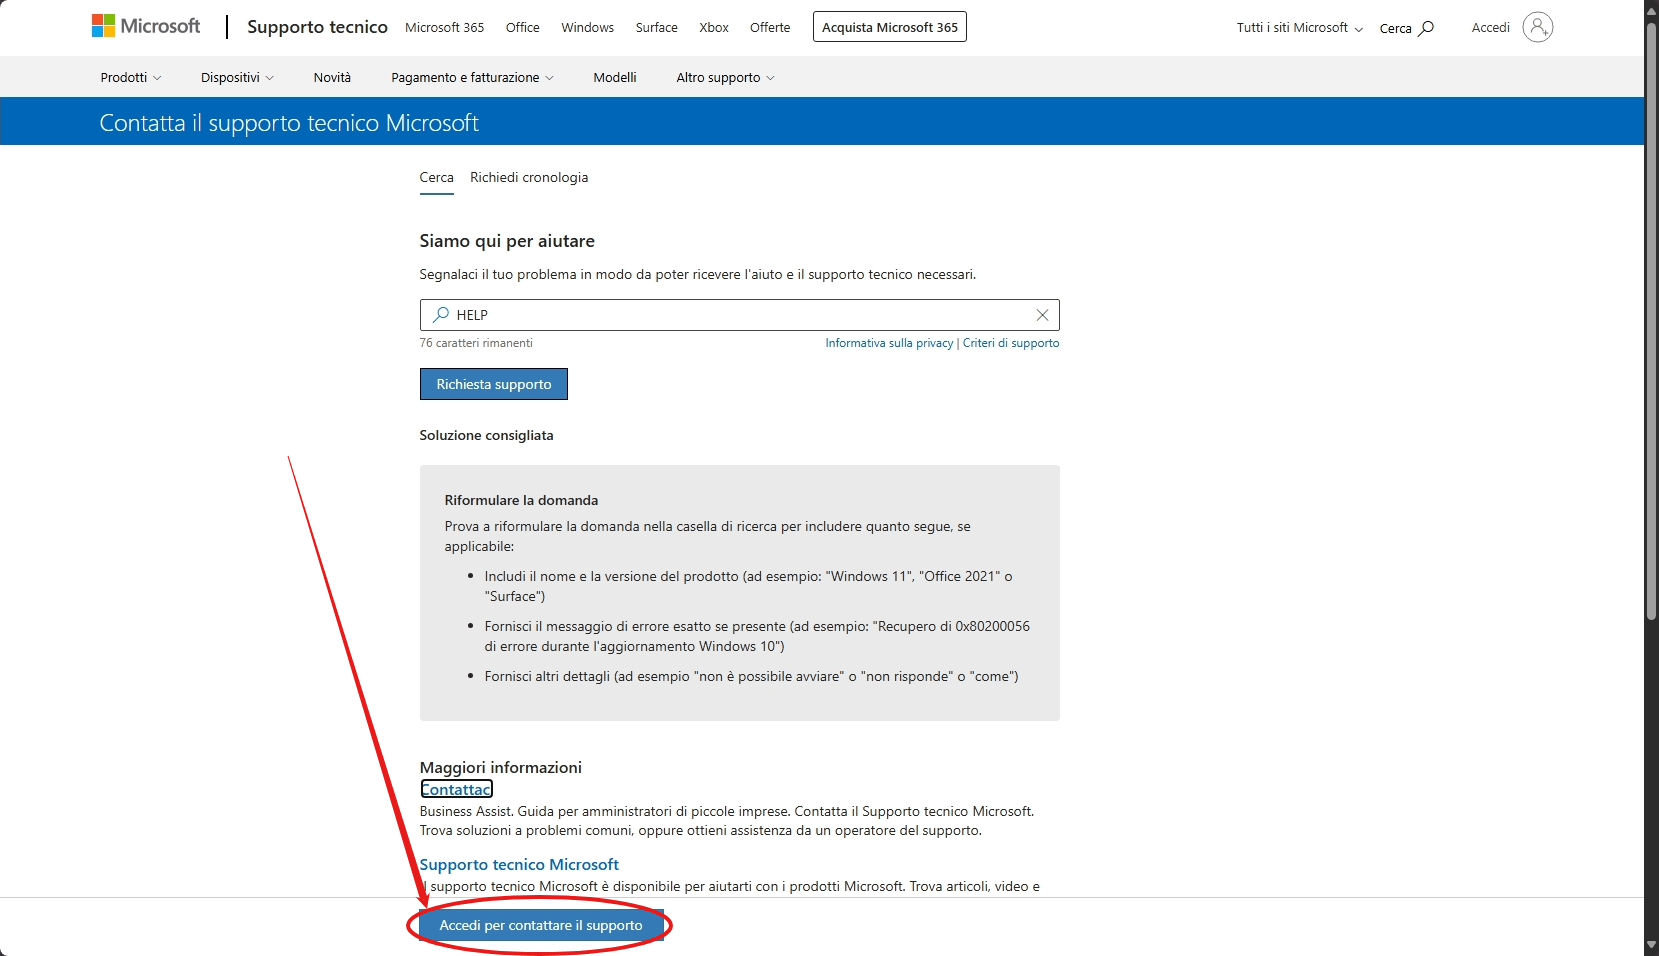Click the Richiesta supporto button

tap(494, 384)
